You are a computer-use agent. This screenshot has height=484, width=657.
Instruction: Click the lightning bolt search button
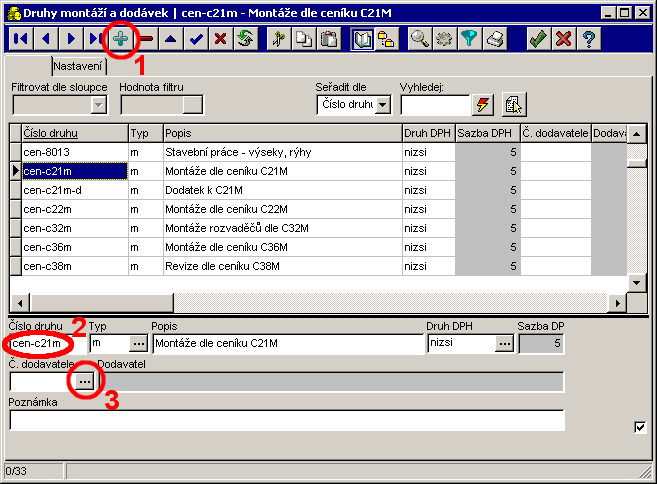484,105
